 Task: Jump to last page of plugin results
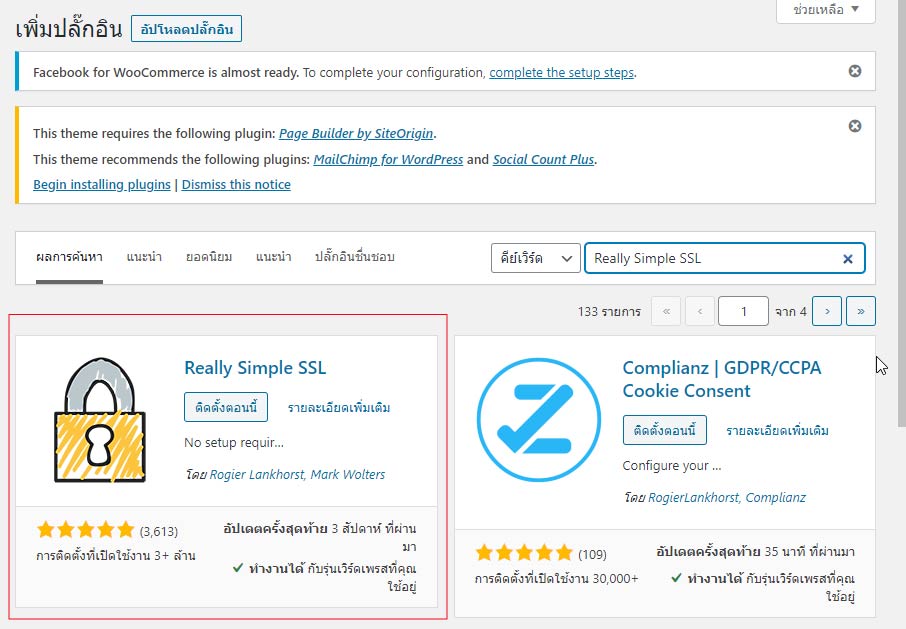pyautogui.click(x=861, y=311)
